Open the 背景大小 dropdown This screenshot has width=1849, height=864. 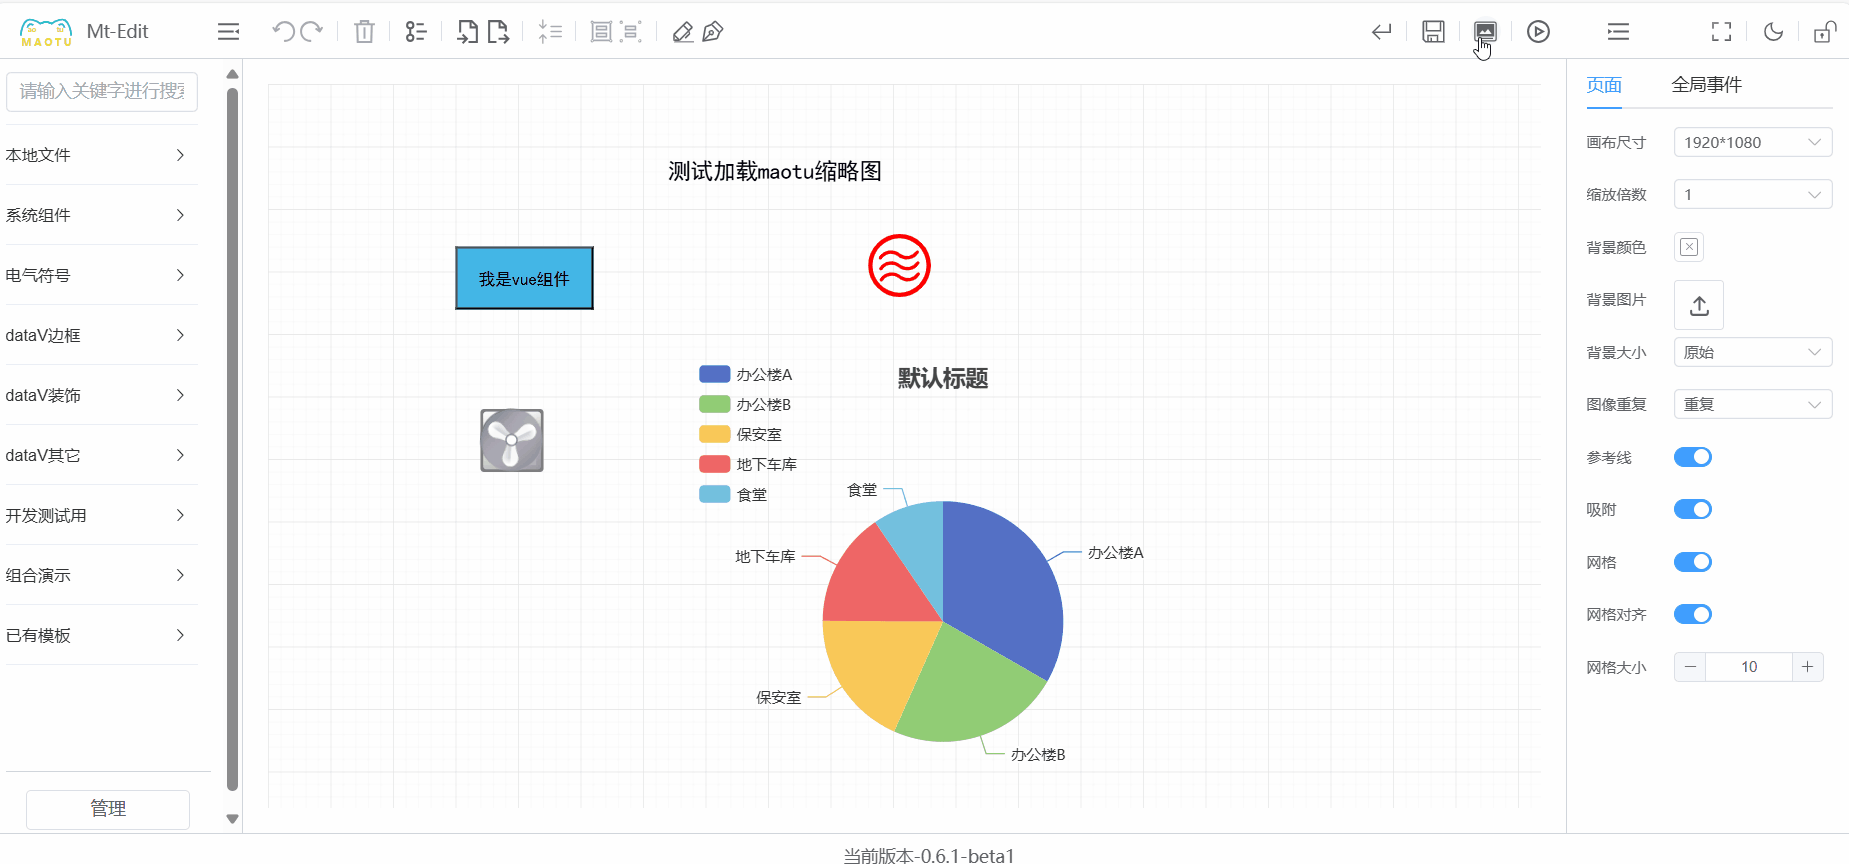tap(1752, 352)
